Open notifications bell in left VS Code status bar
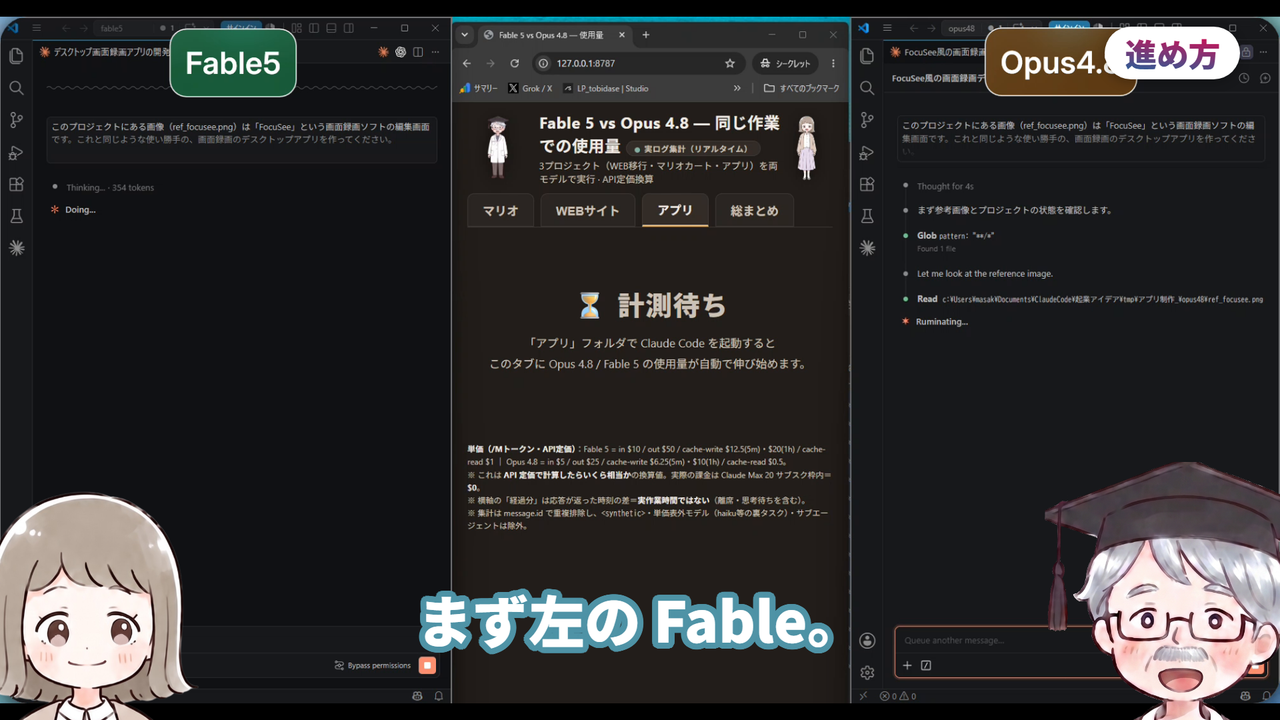 point(438,695)
